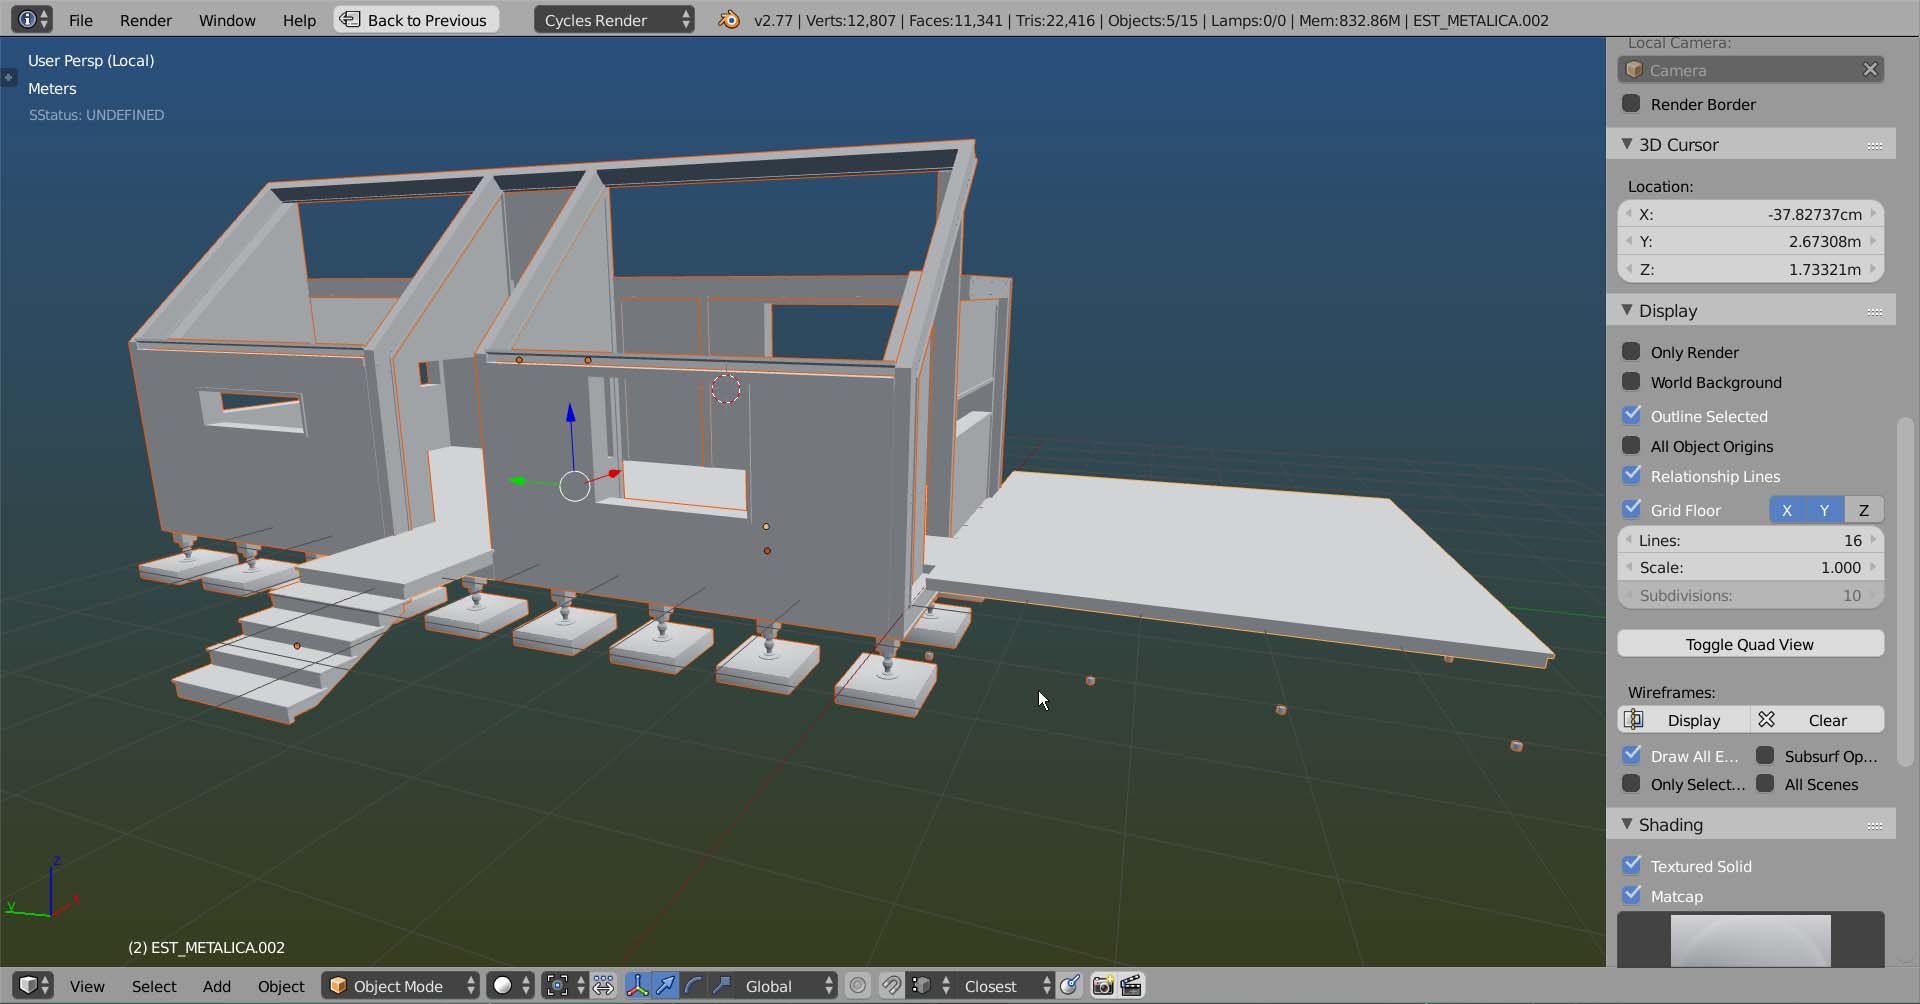Toggle snap rotation alignment icon

click(1070, 985)
